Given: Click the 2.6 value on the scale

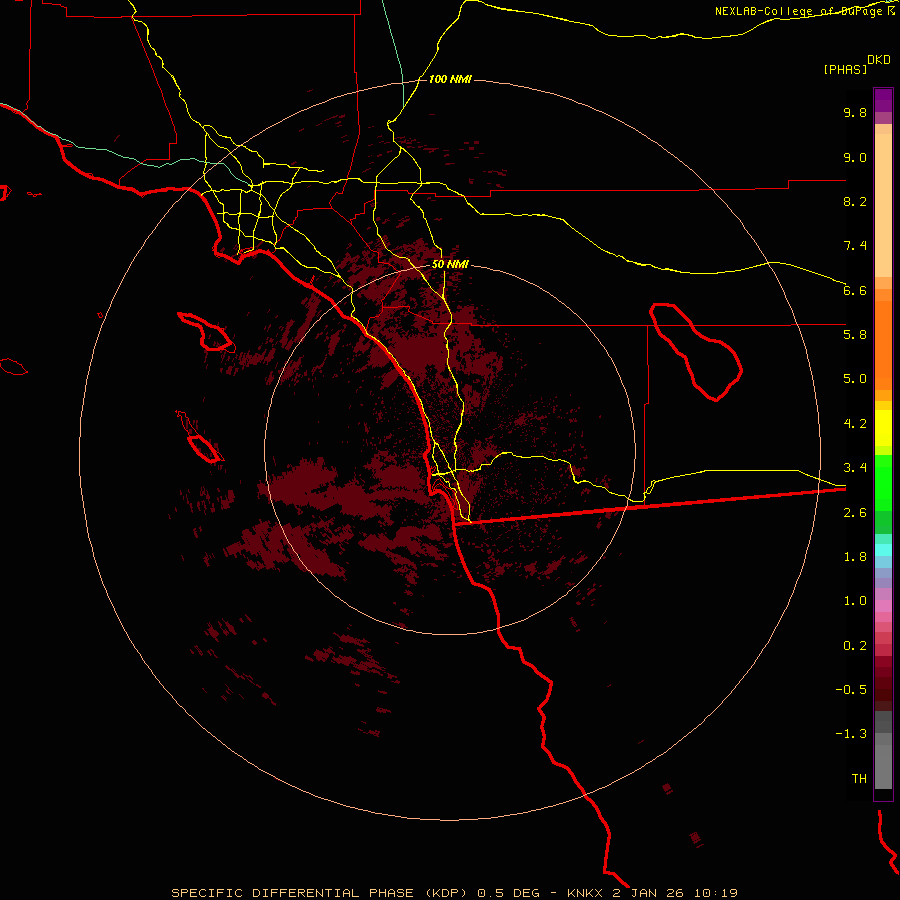Looking at the screenshot, I should [855, 513].
